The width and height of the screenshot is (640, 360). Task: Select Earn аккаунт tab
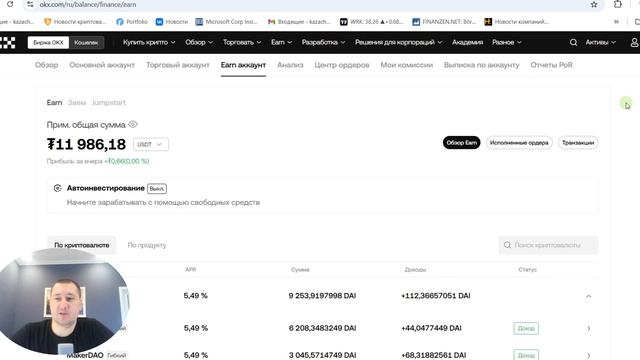(x=243, y=65)
